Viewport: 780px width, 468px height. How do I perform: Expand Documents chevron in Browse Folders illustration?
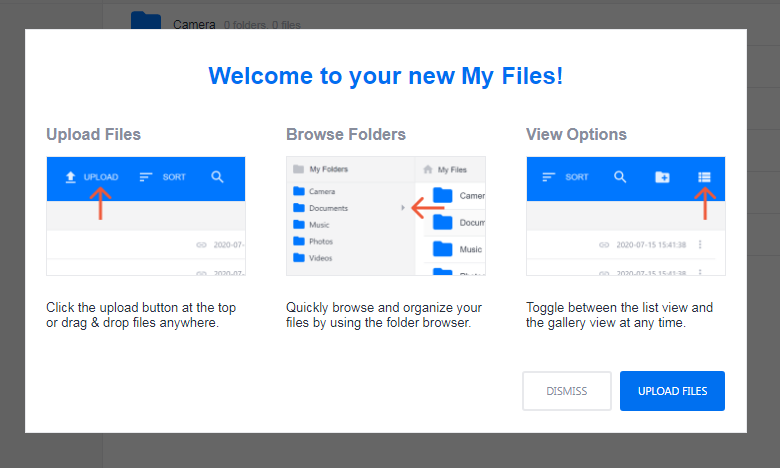[402, 208]
